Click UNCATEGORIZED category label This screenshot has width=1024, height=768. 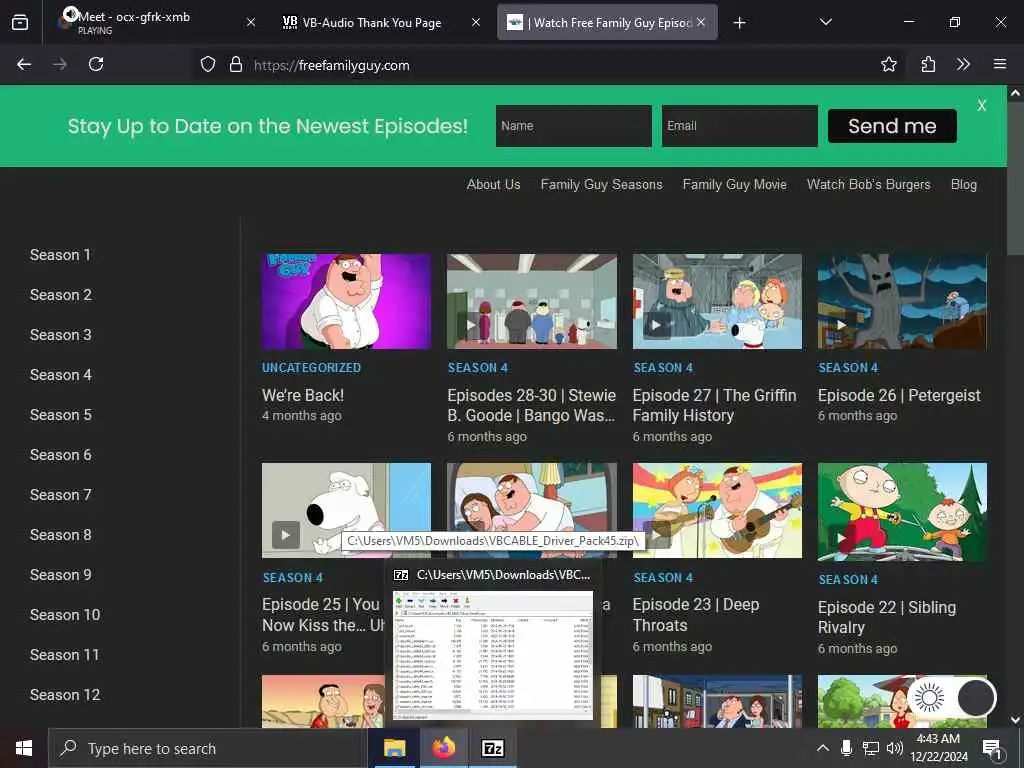312,368
